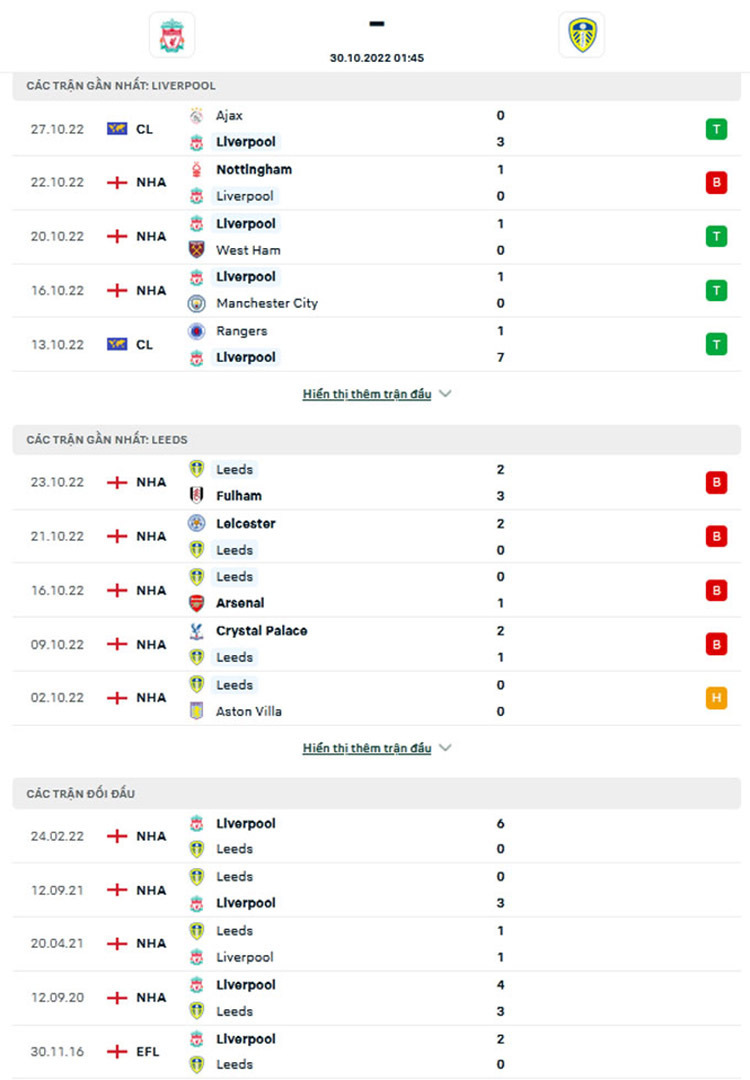Select the 'Các trận đối đầu' section header
Image resolution: width=750 pixels, height=1080 pixels.
(x=81, y=794)
